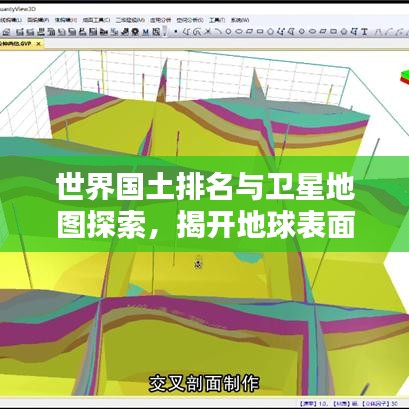Click the center rotation marker in 3D view

point(198,264)
